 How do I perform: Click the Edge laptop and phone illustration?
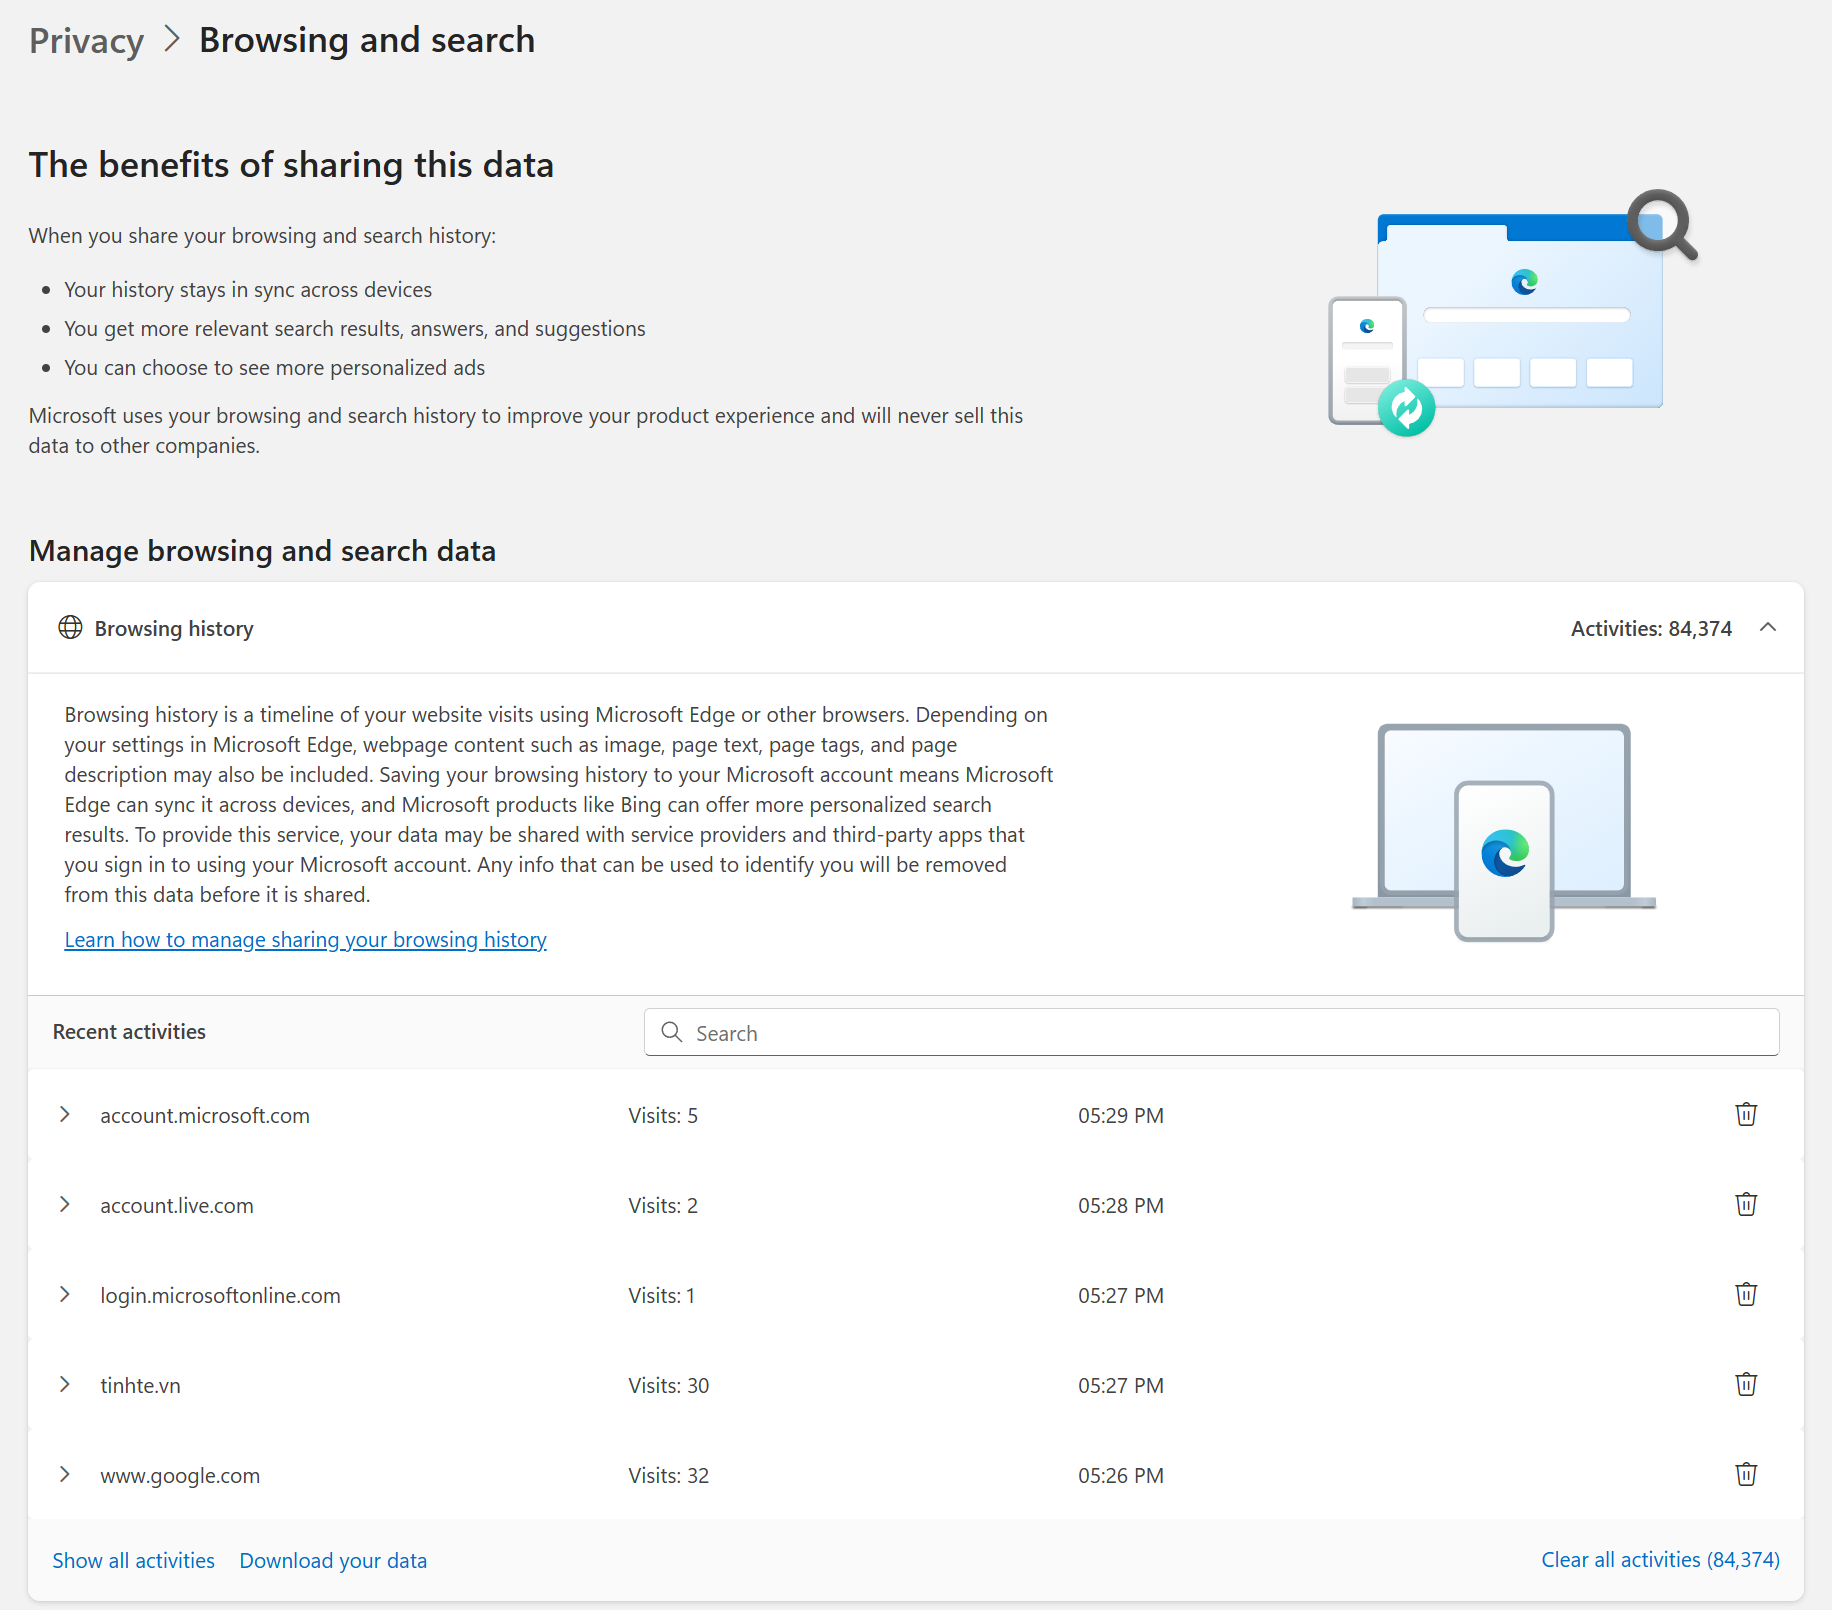tap(1503, 832)
